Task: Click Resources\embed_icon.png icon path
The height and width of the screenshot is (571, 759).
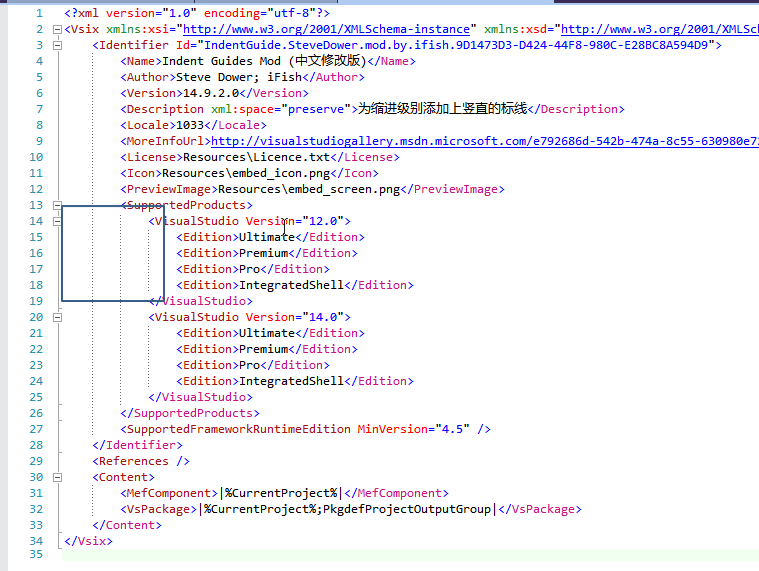Action: pyautogui.click(x=246, y=173)
